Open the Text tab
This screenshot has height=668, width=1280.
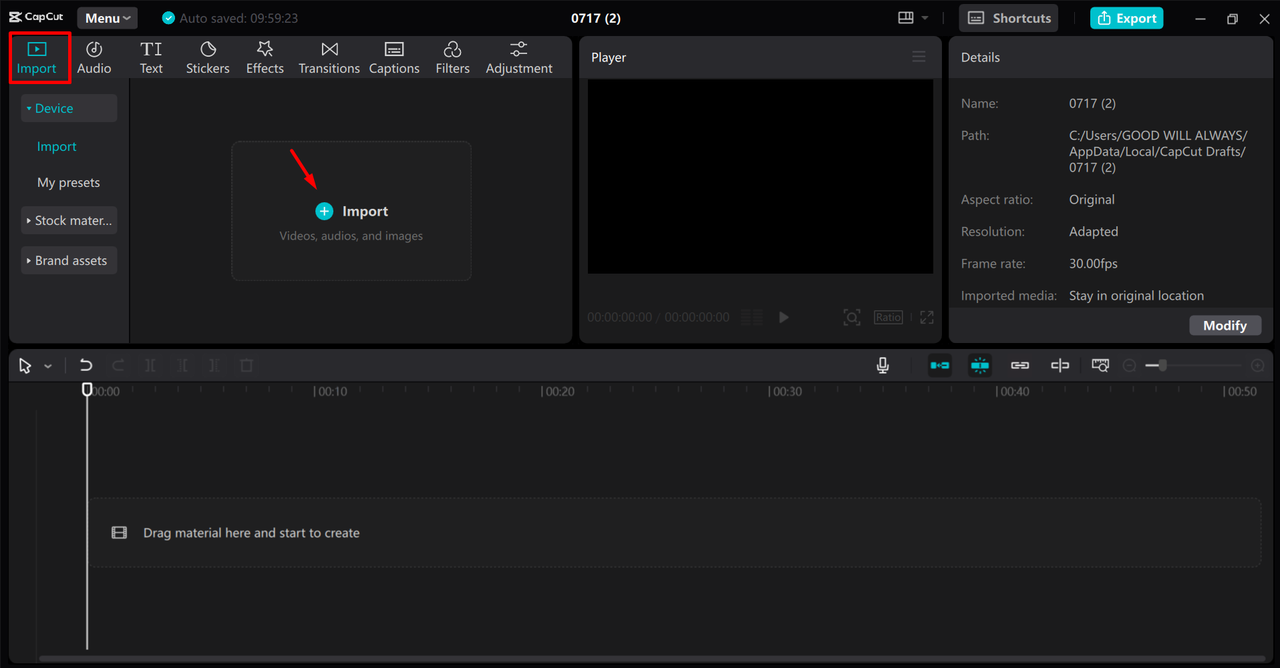pyautogui.click(x=151, y=58)
